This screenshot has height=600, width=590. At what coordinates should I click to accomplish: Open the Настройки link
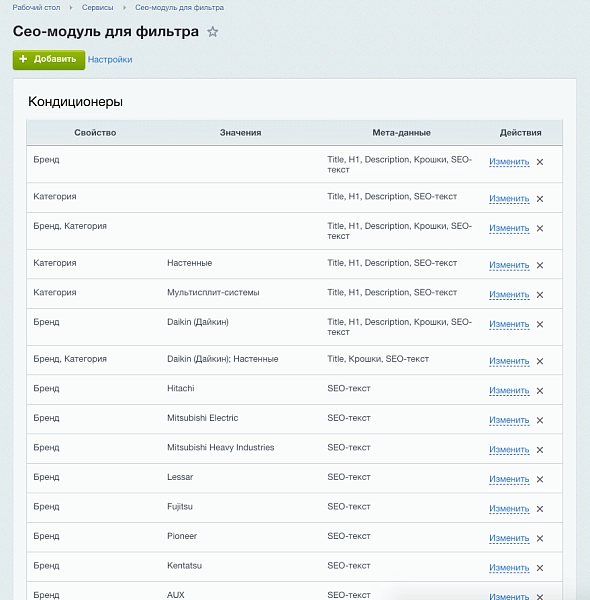[x=110, y=60]
